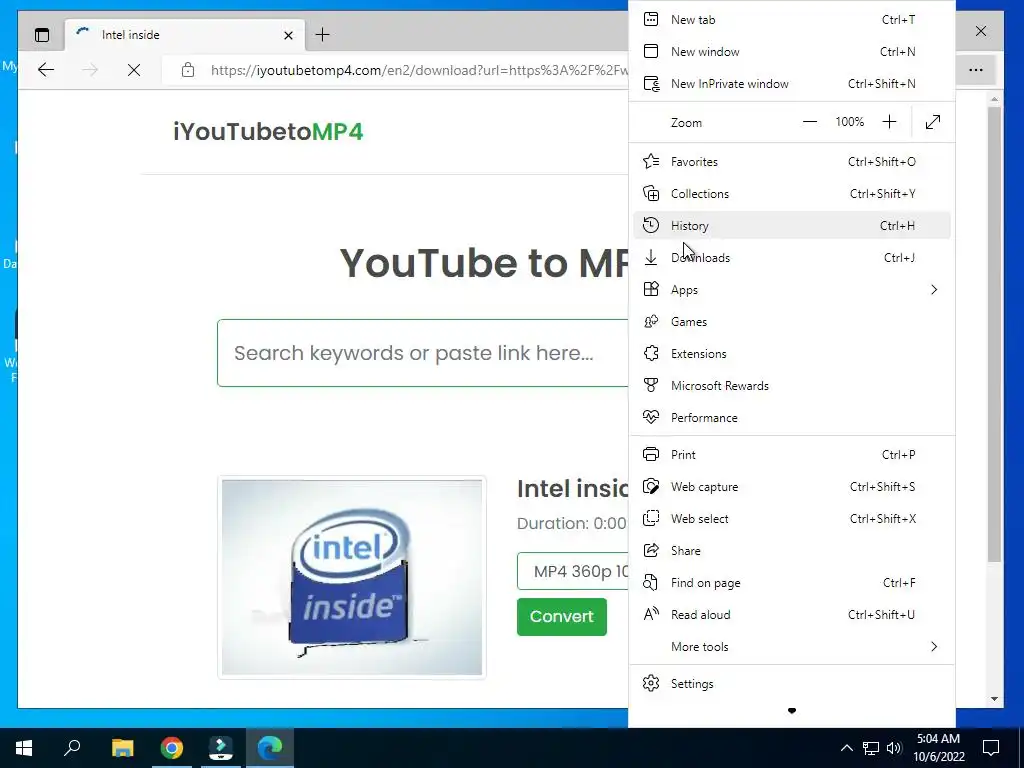Open the notification center icon
Viewport: 1024px width, 768px height.
coord(991,748)
